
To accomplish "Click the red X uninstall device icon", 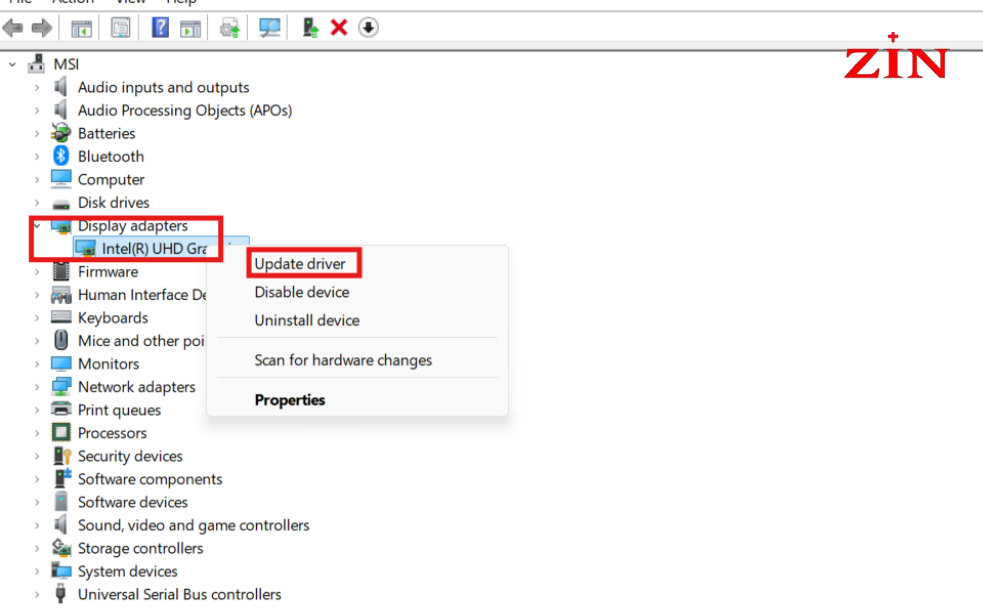I will coord(339,28).
